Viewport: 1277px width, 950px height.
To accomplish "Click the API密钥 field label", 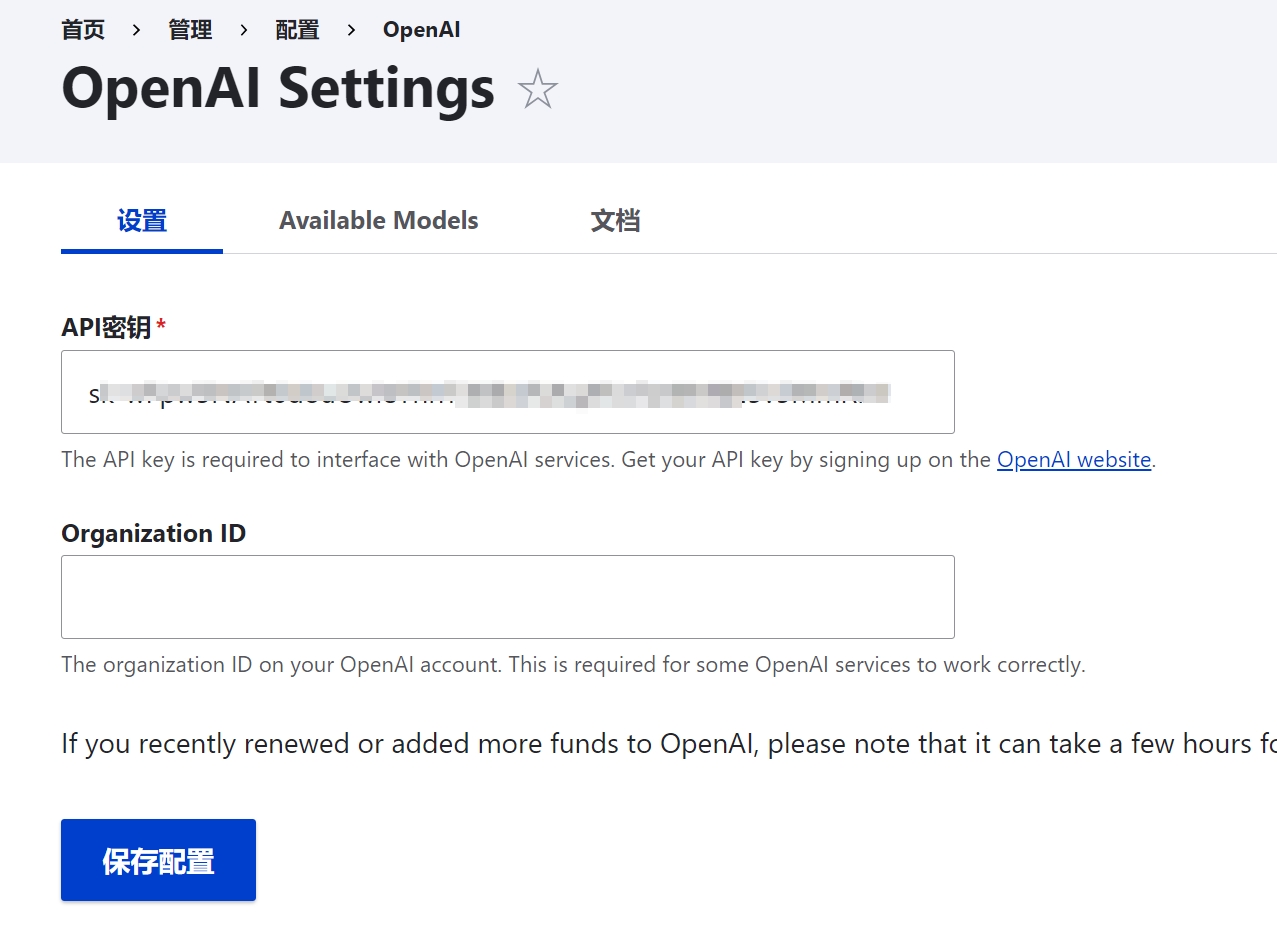I will (x=106, y=327).
